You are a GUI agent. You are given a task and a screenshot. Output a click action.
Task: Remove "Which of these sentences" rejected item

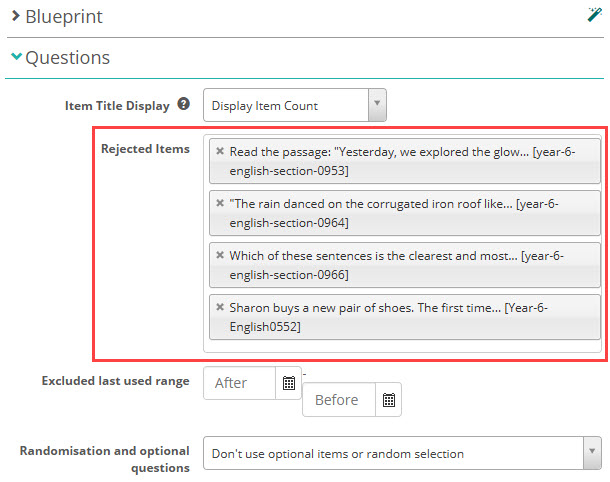pos(220,255)
